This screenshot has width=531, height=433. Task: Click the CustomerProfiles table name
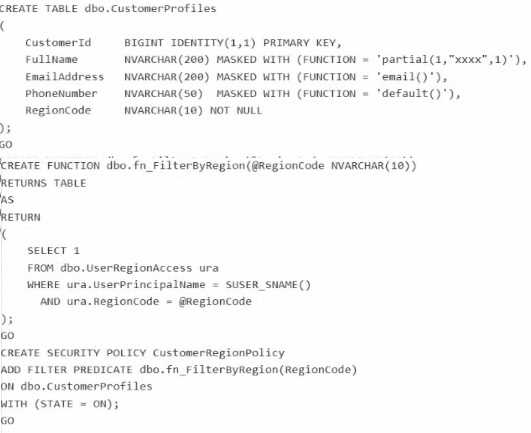click(150, 8)
